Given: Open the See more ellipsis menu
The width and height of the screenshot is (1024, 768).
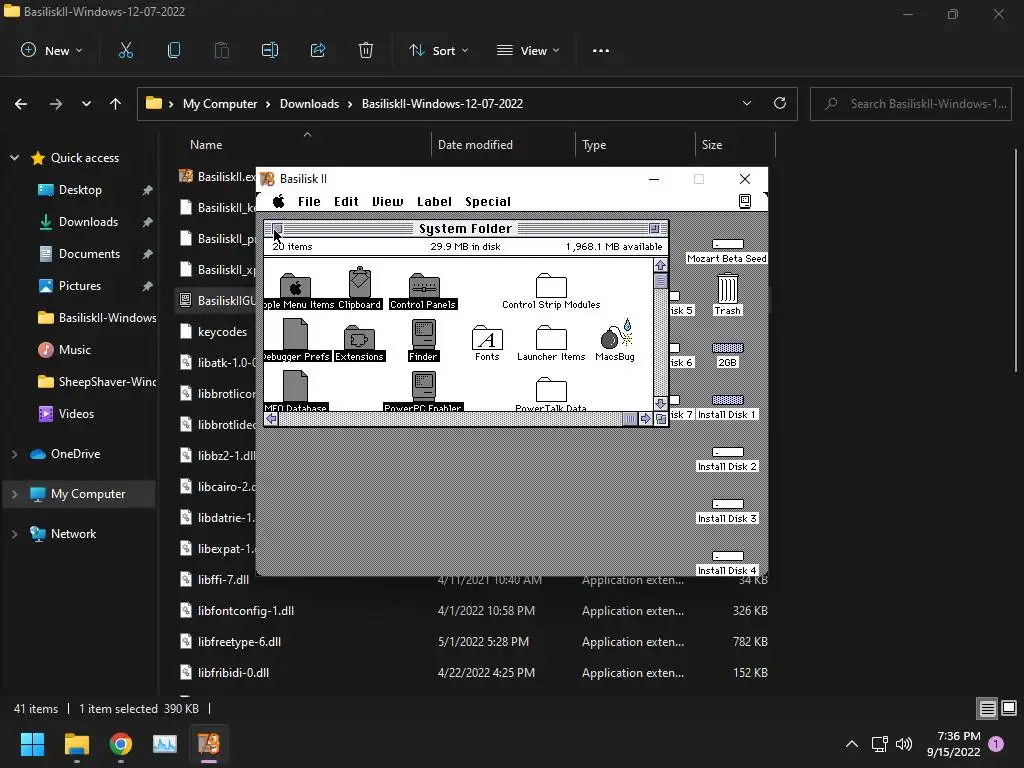Looking at the screenshot, I should 601,50.
